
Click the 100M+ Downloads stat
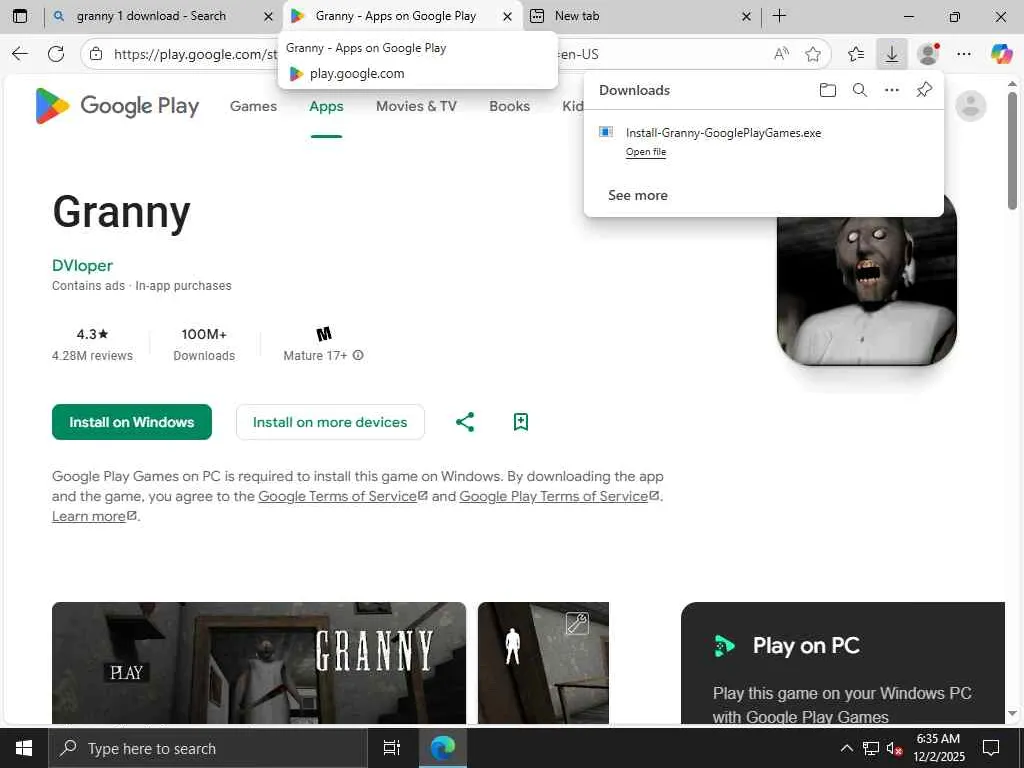tap(204, 344)
